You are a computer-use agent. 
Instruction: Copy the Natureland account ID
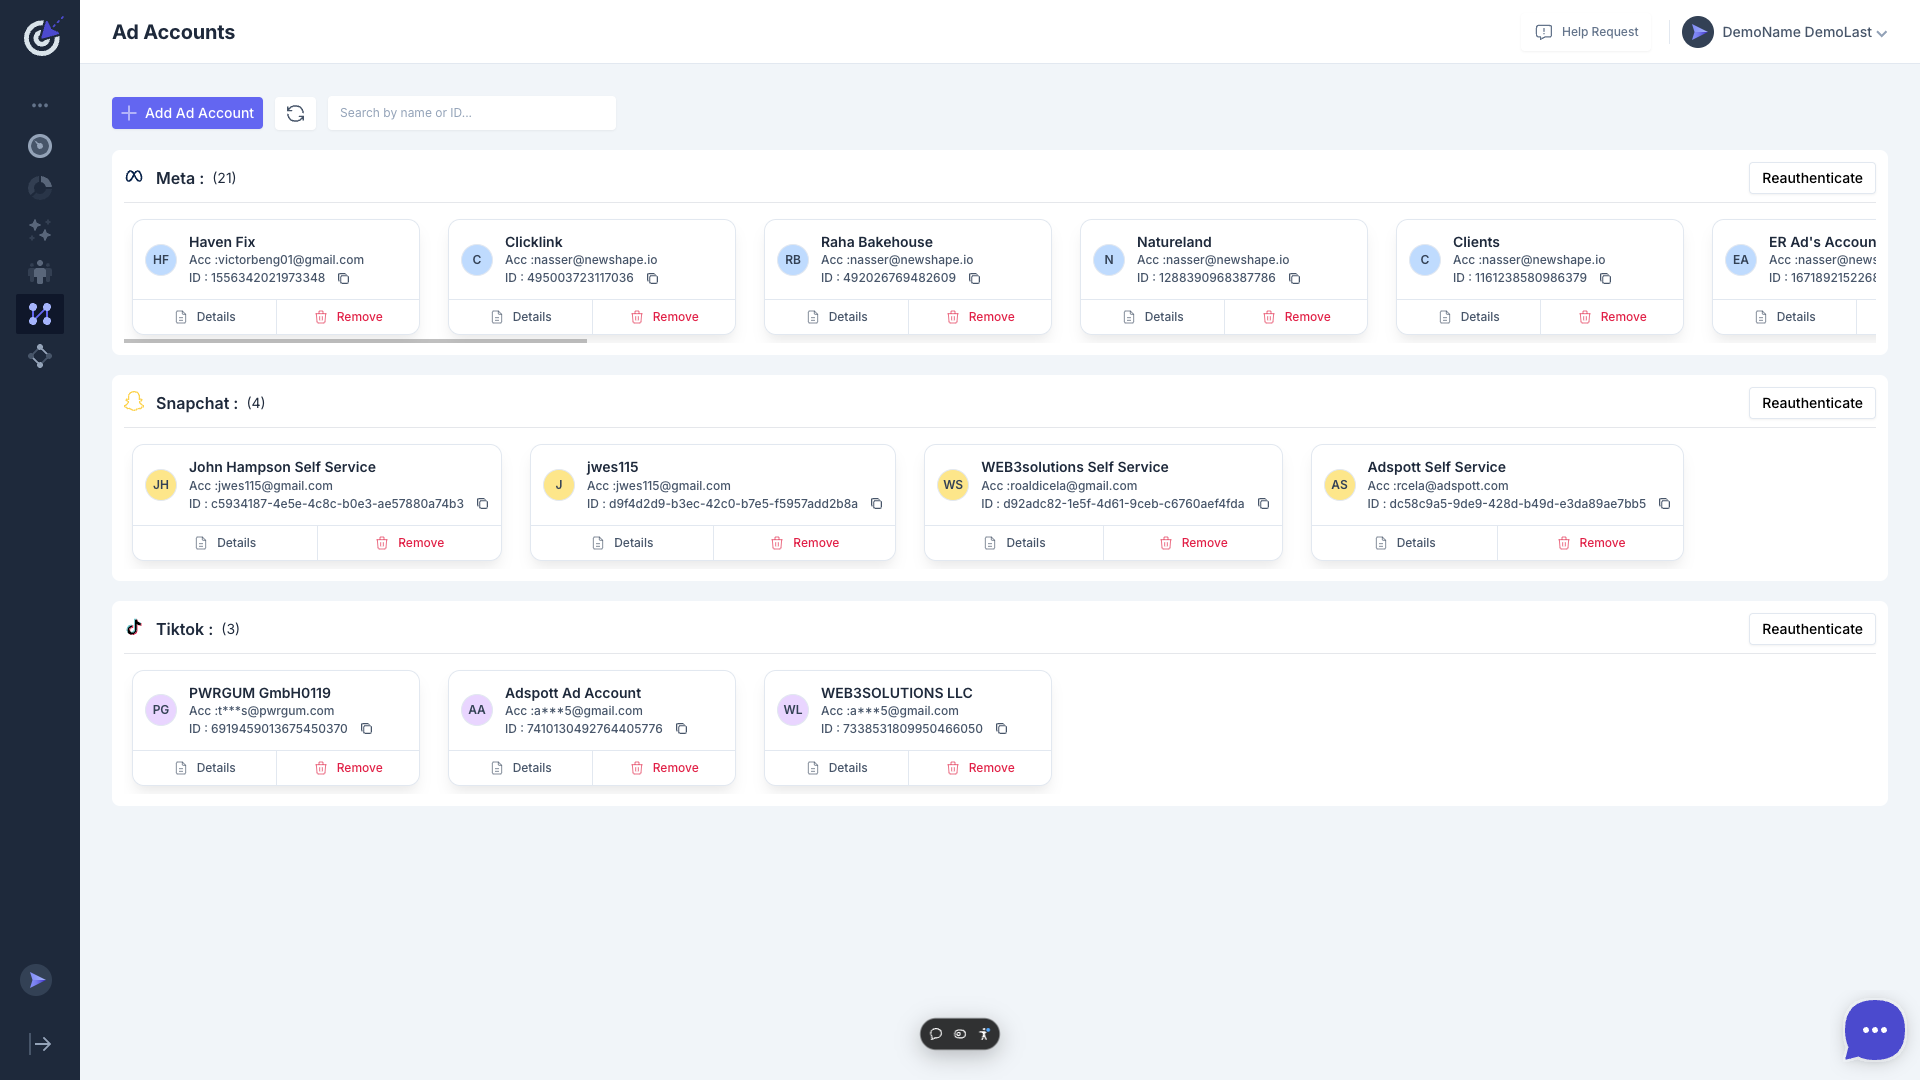1294,279
